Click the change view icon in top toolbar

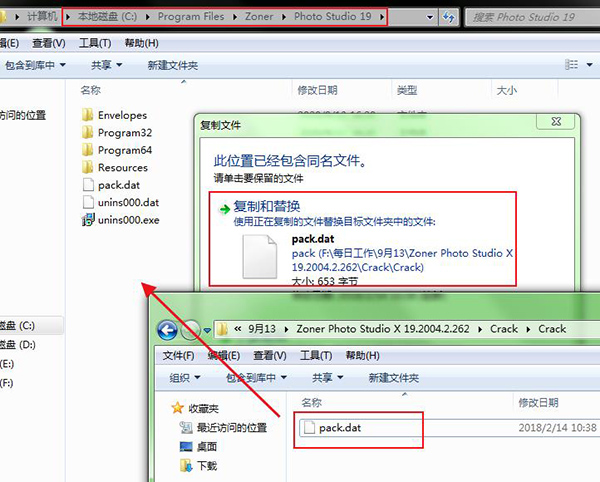point(571,64)
